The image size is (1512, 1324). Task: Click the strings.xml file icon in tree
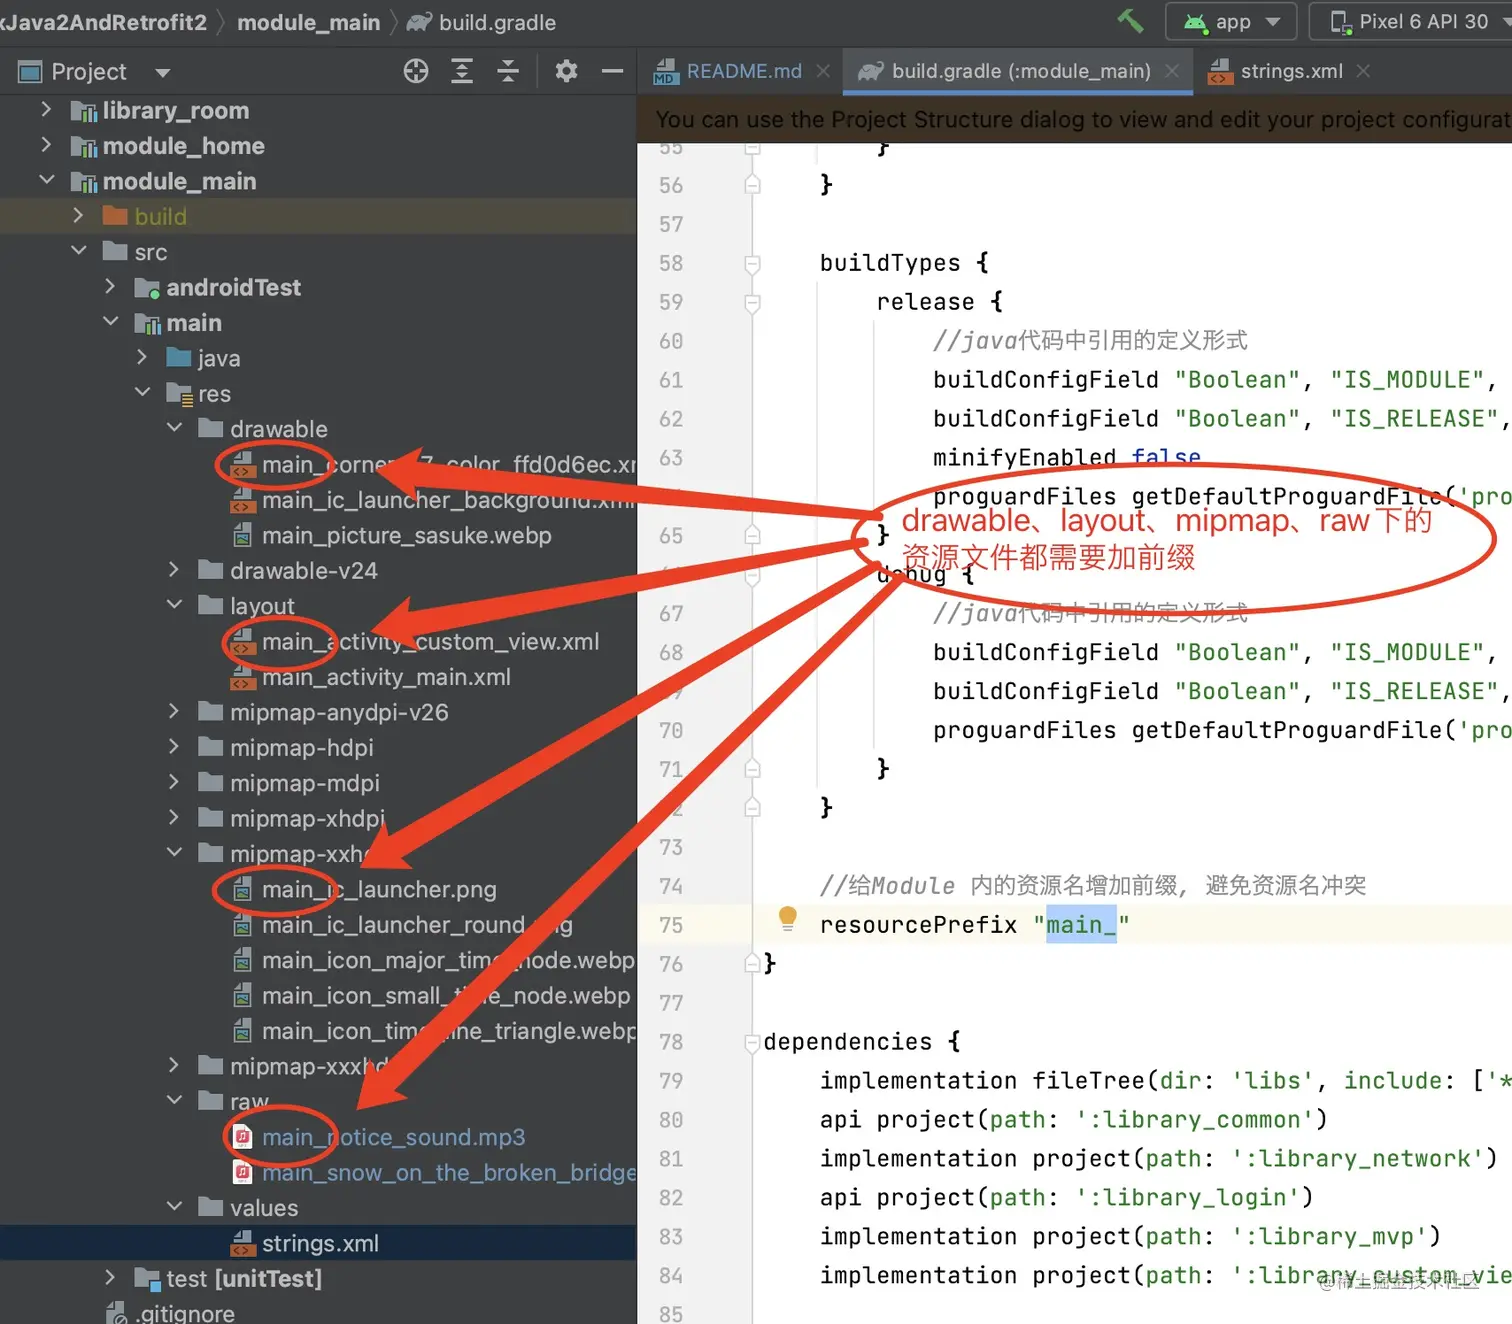coord(243,1244)
